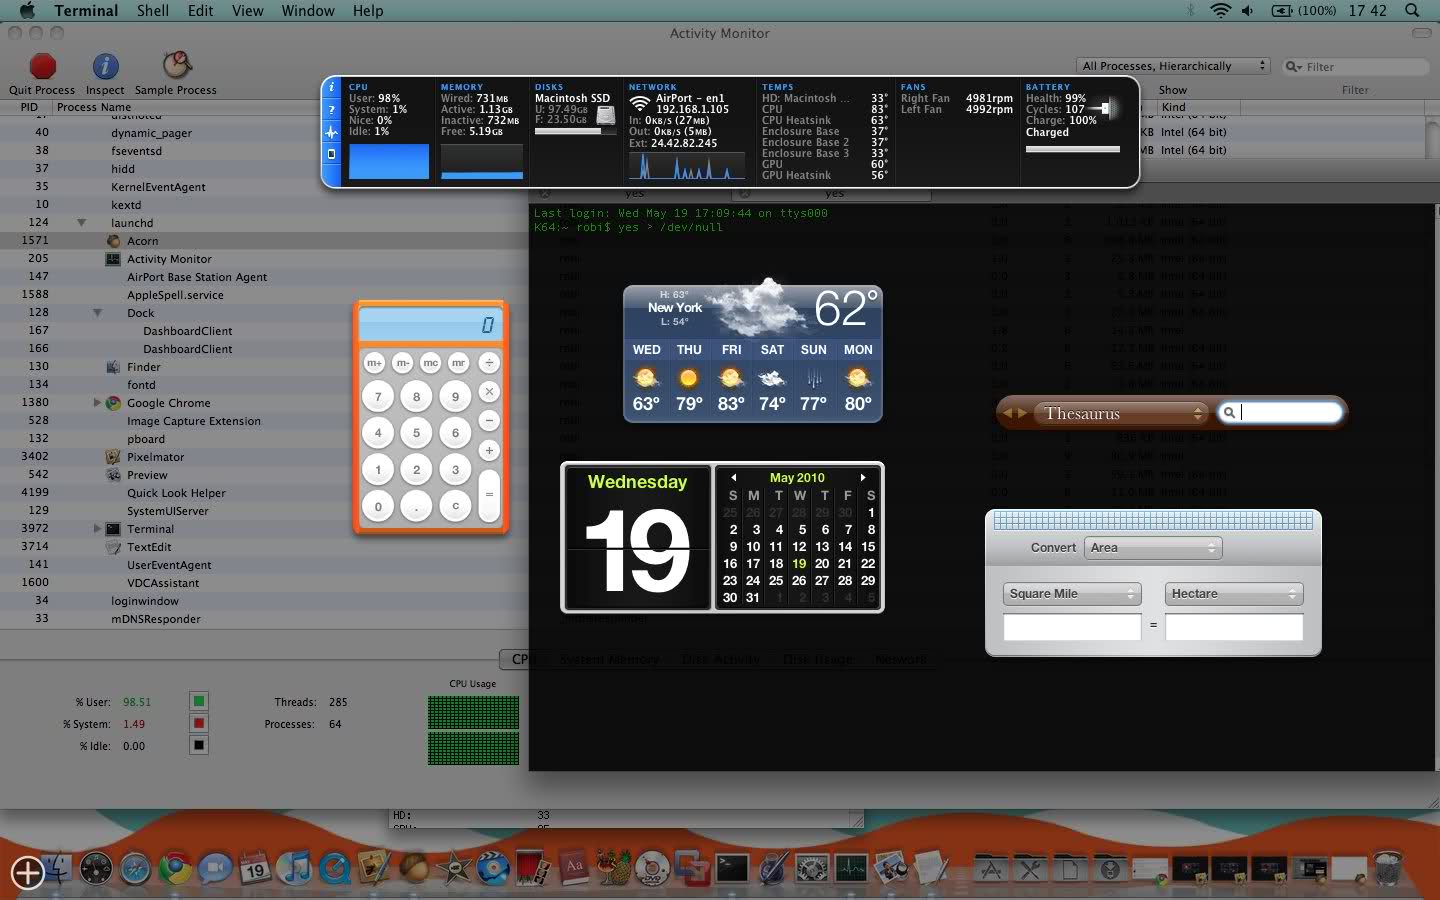Expand the Terminal process disclosure triangle
The height and width of the screenshot is (900, 1440).
(97, 529)
